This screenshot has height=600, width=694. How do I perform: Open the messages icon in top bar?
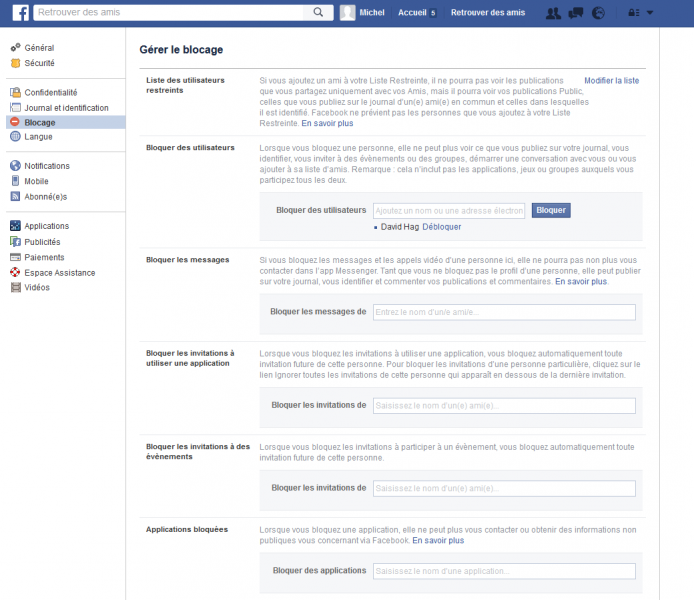(x=575, y=13)
